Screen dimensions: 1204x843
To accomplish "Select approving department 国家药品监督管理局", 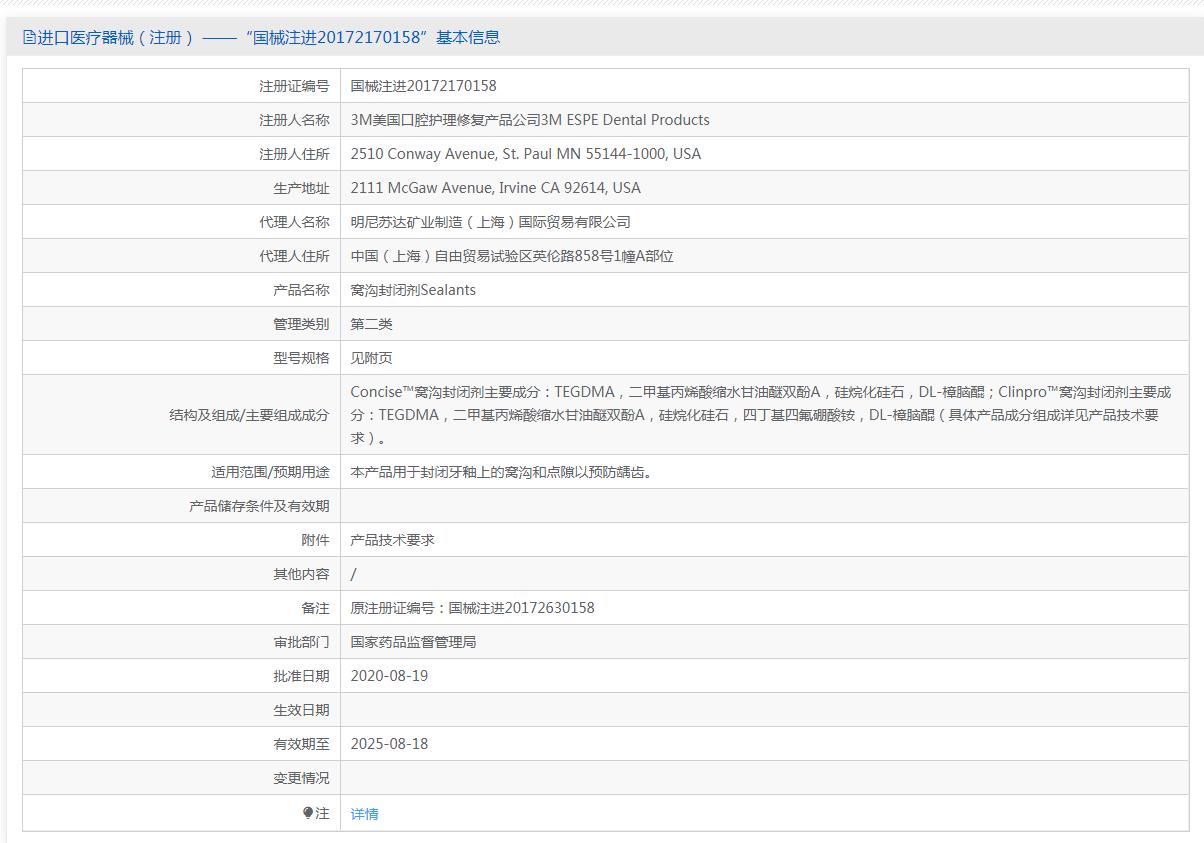I will pyautogui.click(x=413, y=642).
